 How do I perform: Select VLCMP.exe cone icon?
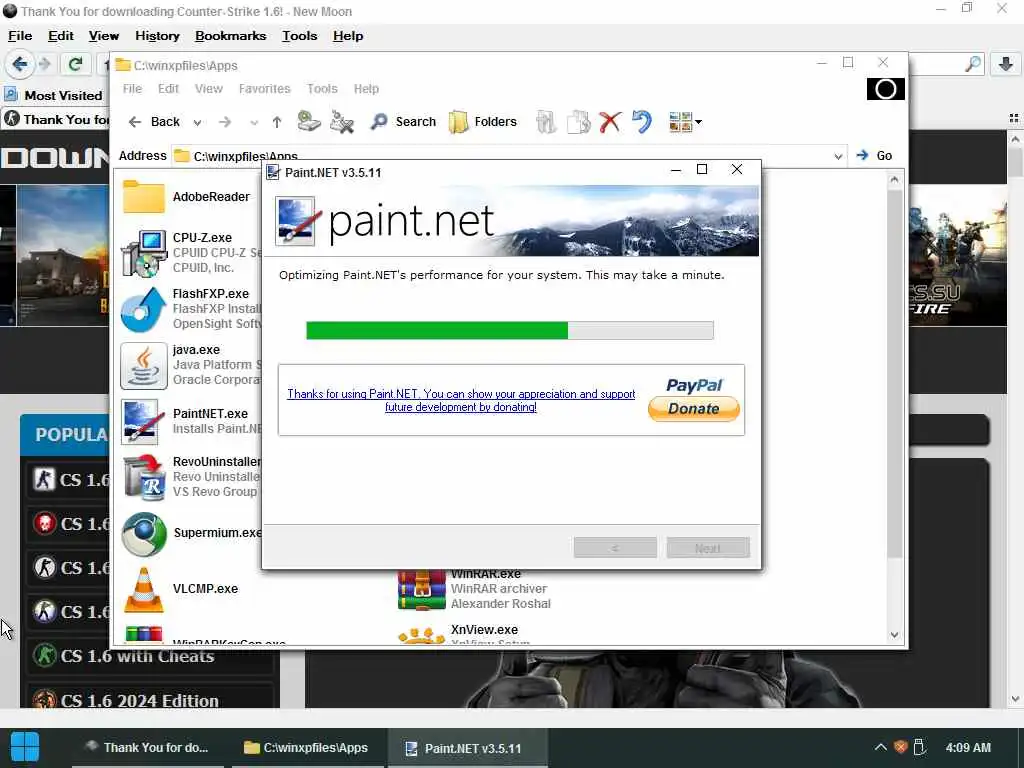pos(144,589)
